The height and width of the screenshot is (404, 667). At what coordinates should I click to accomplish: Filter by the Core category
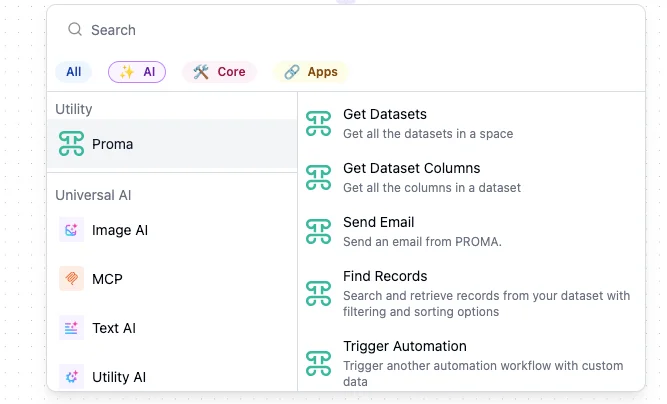coord(219,72)
